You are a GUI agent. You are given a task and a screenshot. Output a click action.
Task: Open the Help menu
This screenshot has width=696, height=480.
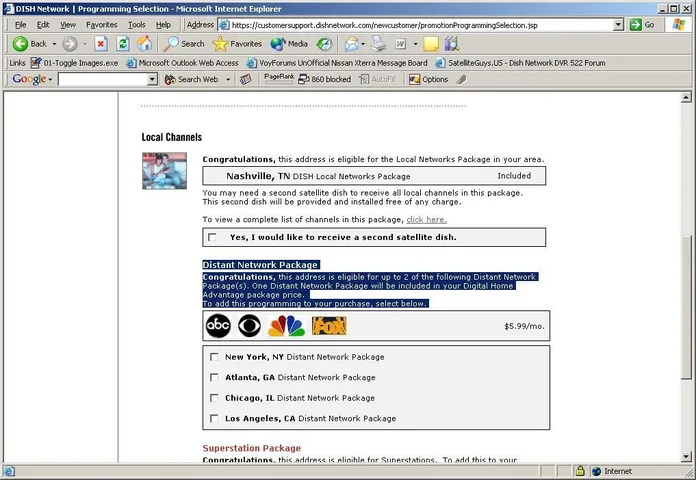tap(163, 25)
